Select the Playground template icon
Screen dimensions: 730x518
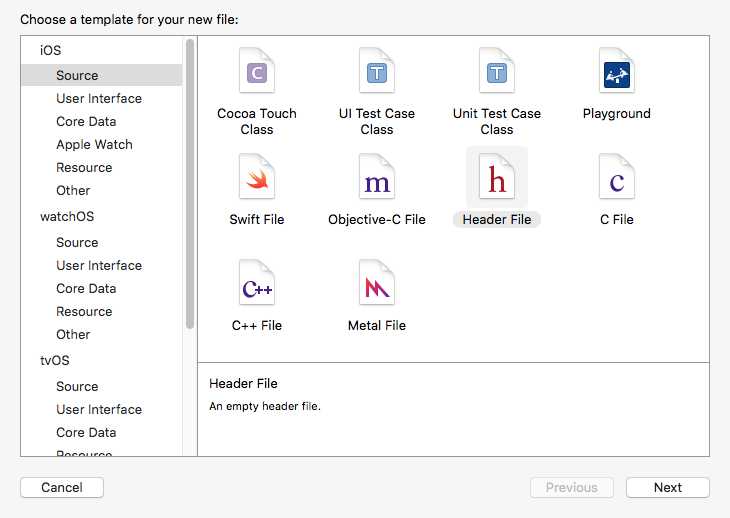point(617,71)
